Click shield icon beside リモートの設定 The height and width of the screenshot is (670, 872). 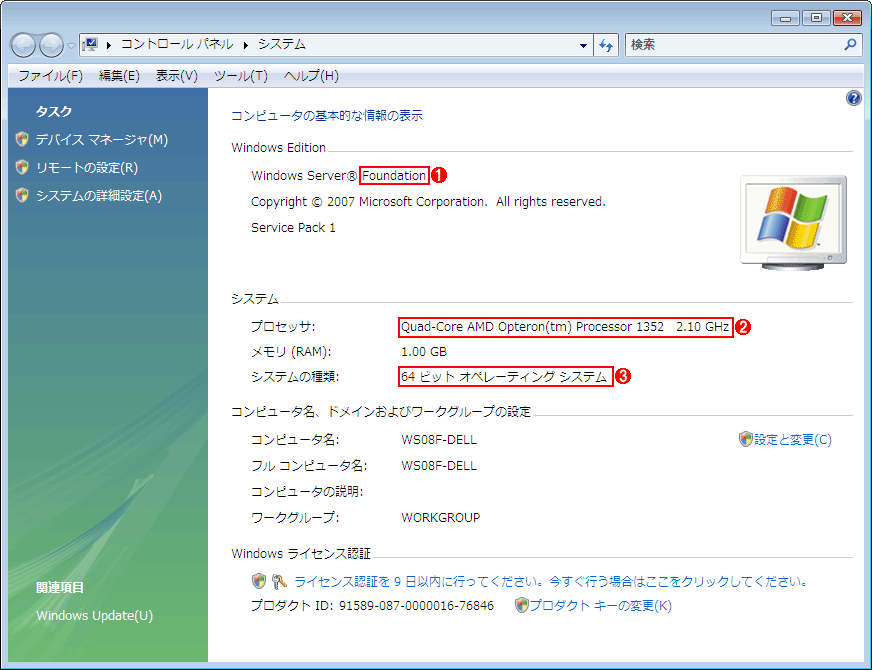(x=22, y=167)
